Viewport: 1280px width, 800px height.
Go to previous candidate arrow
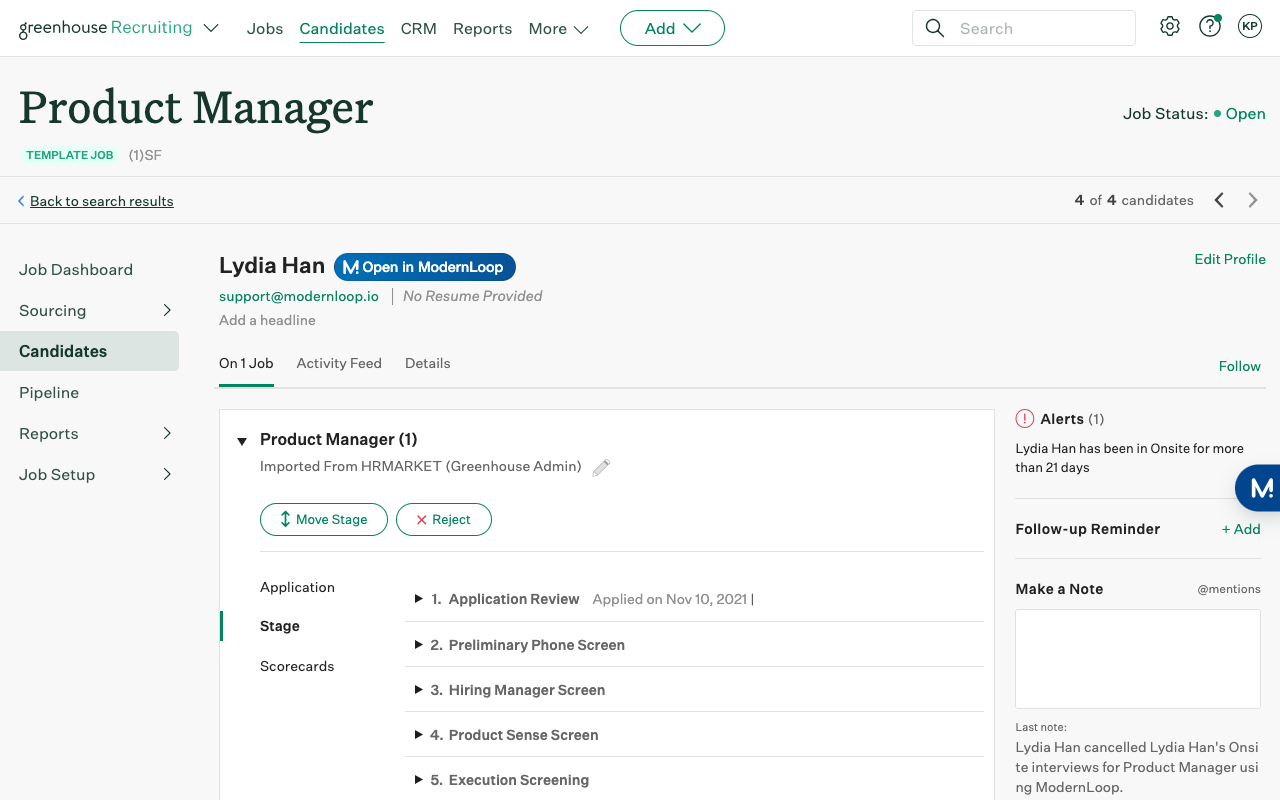(x=1219, y=200)
